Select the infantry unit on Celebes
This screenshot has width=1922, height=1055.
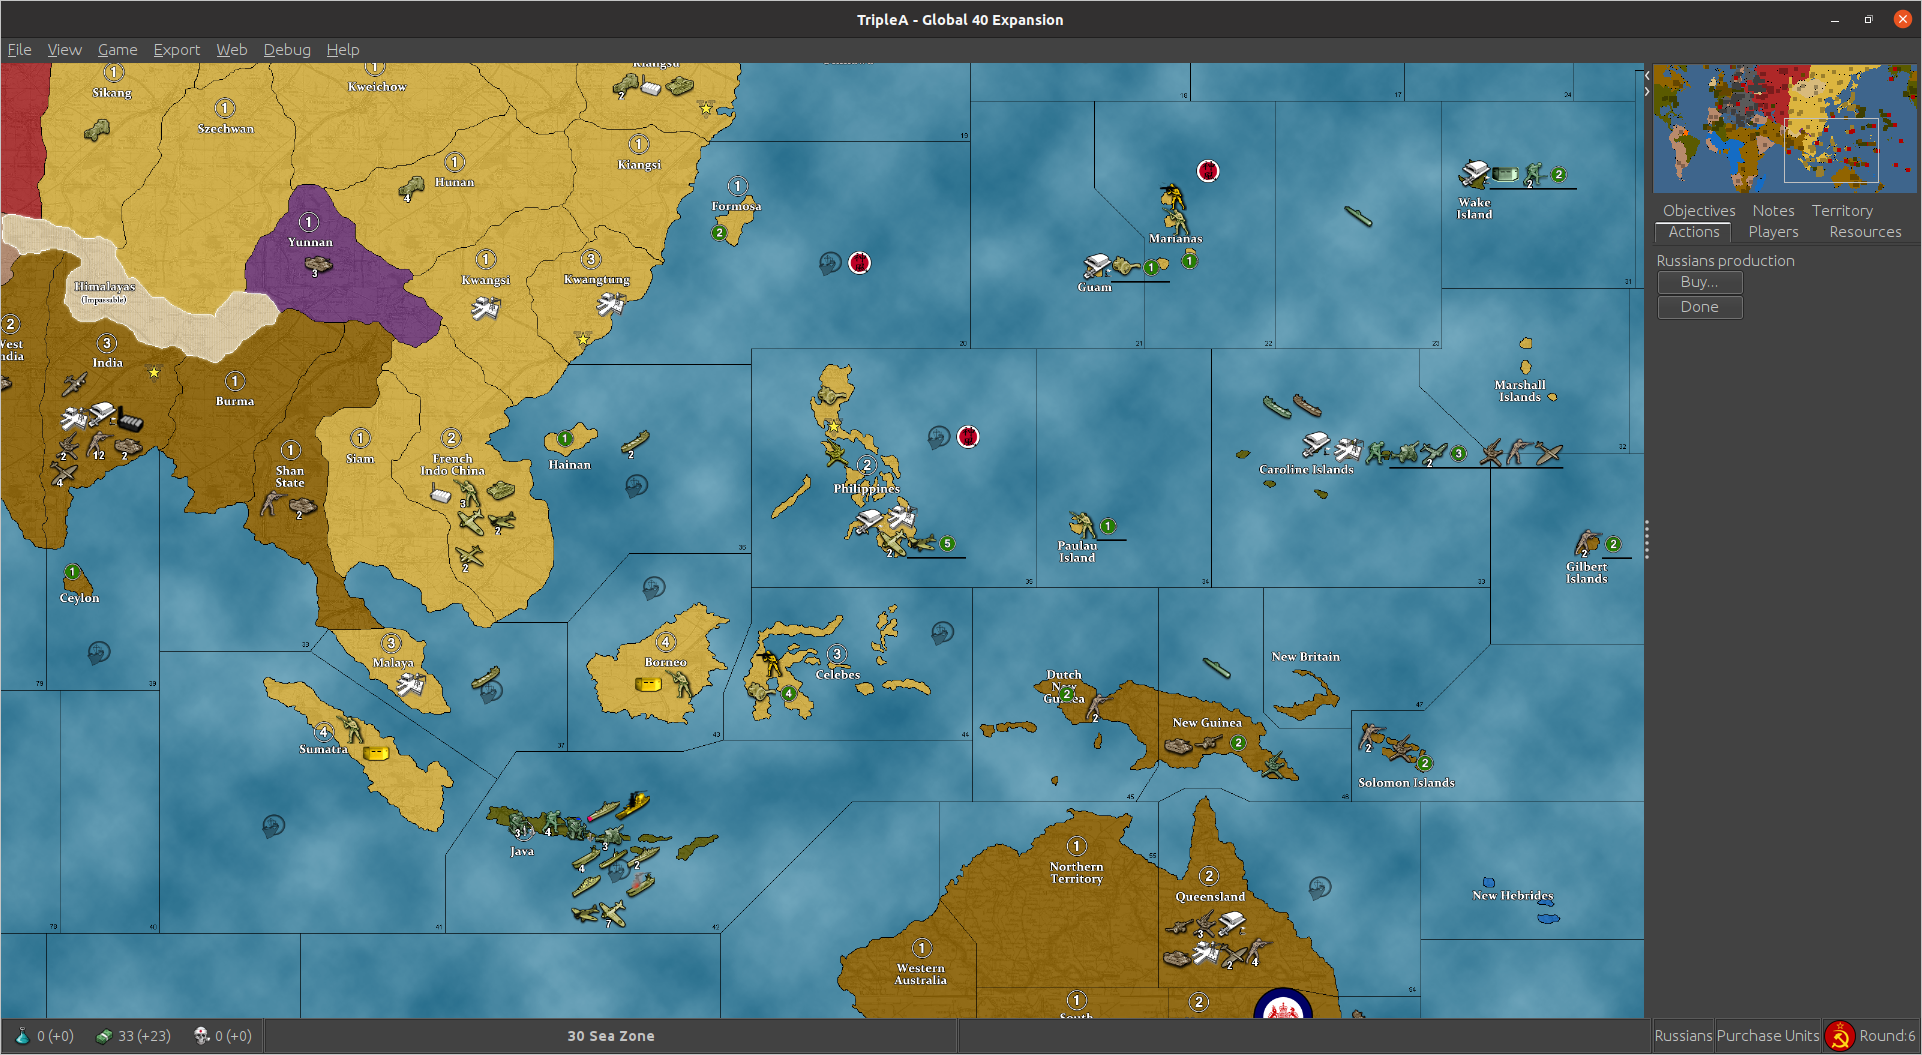point(768,663)
